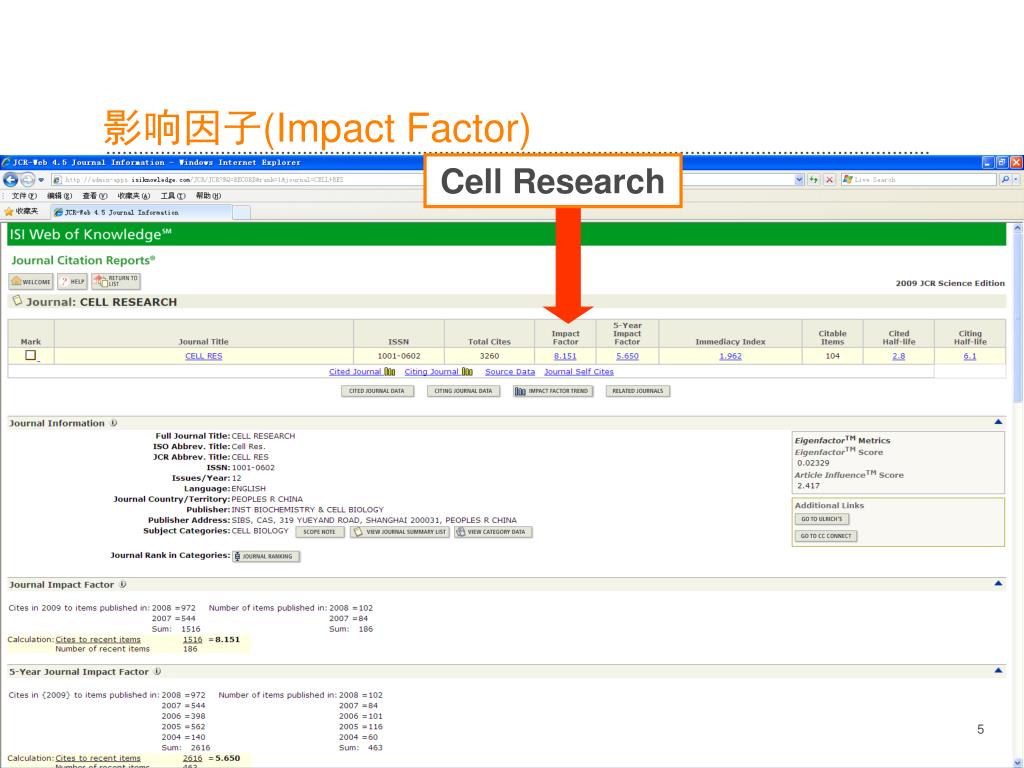Click the 5-Year Impact Factor value 5.650
This screenshot has height=768, width=1024.
(627, 356)
